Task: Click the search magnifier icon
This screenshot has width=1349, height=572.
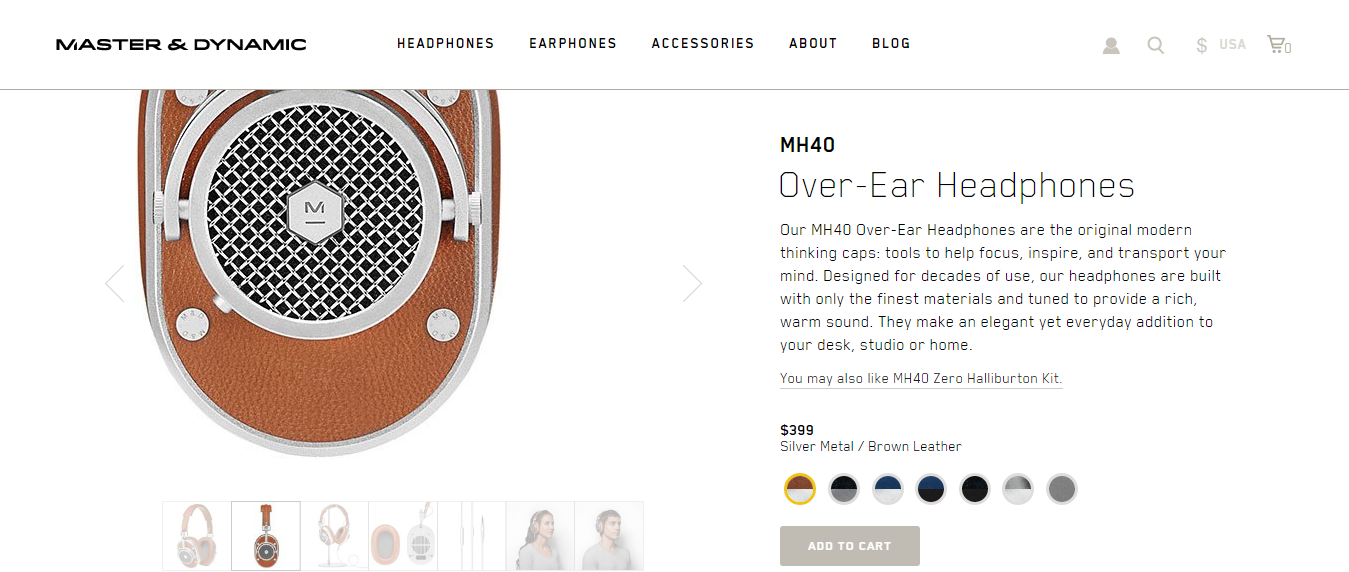Action: [x=1156, y=45]
